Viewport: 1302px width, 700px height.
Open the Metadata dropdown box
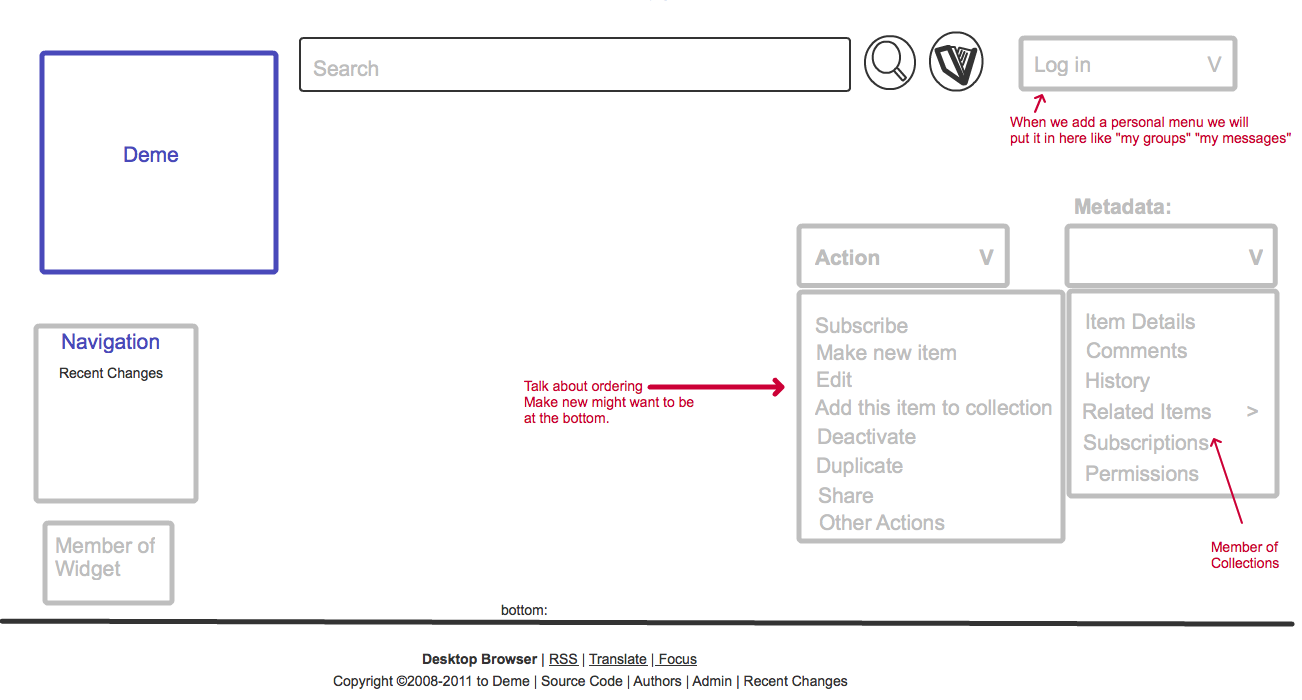(x=1170, y=257)
